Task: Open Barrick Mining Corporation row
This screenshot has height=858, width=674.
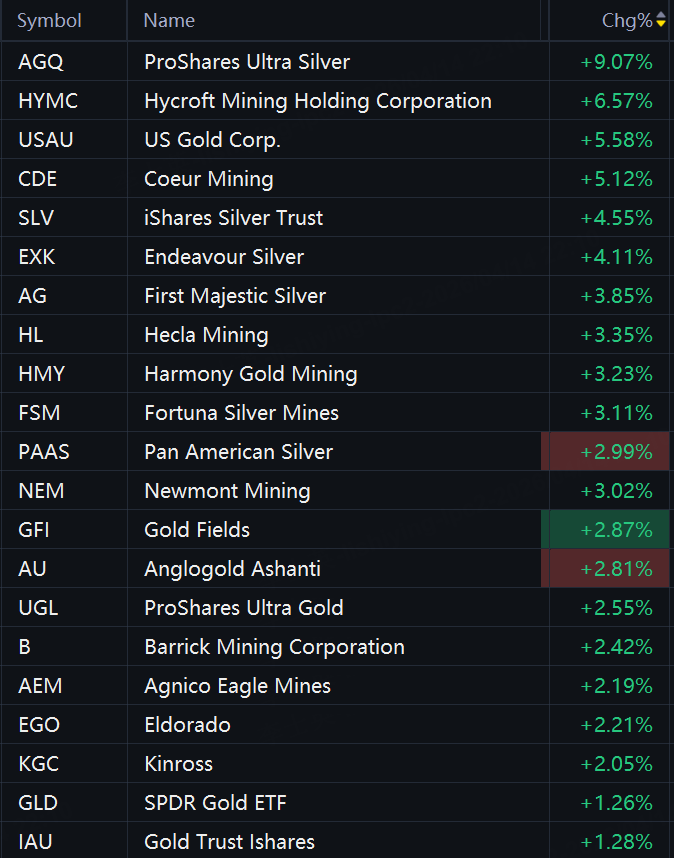Action: (x=274, y=647)
